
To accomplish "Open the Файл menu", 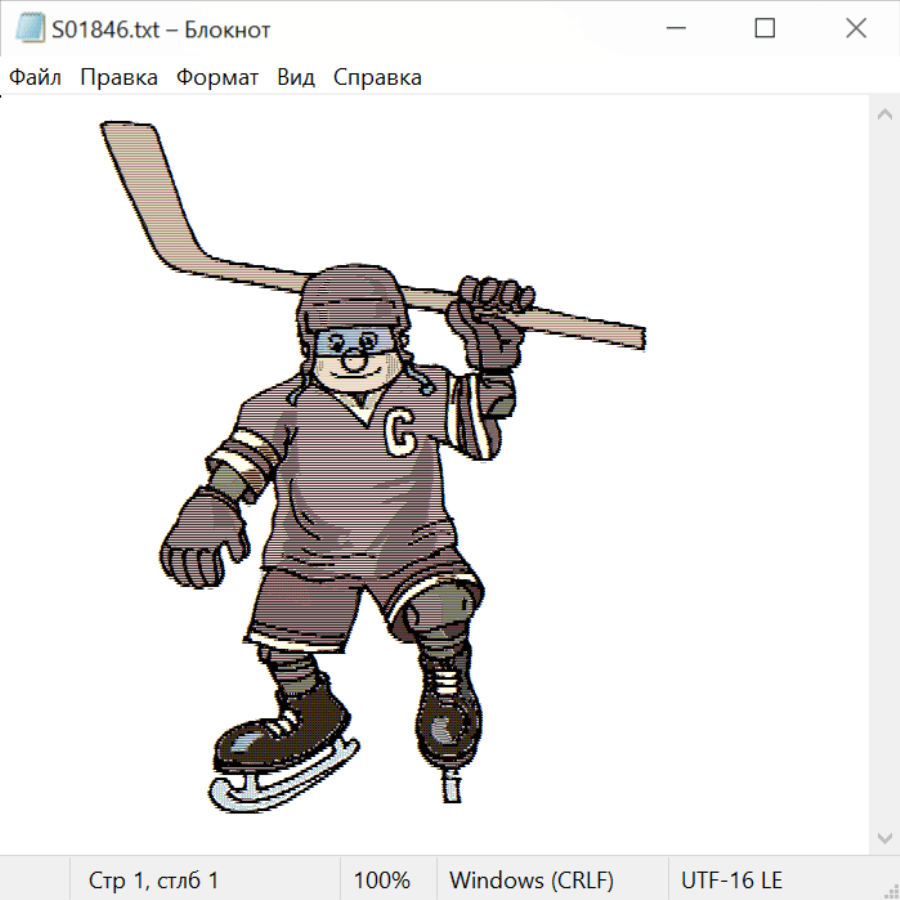I will click(35, 78).
